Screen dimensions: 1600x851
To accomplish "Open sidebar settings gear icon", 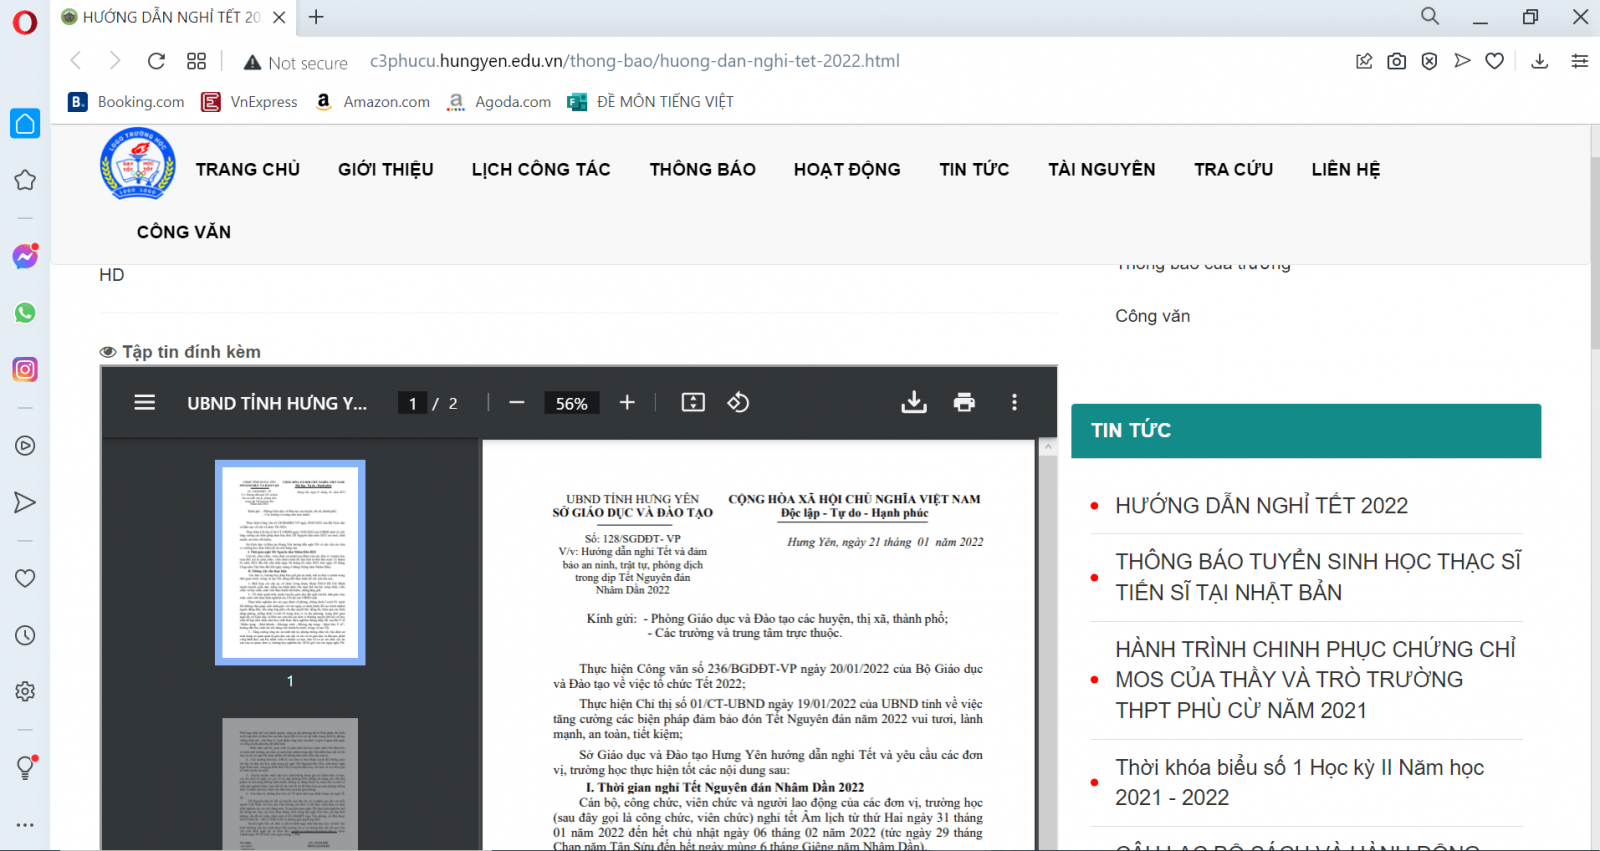I will click(25, 691).
